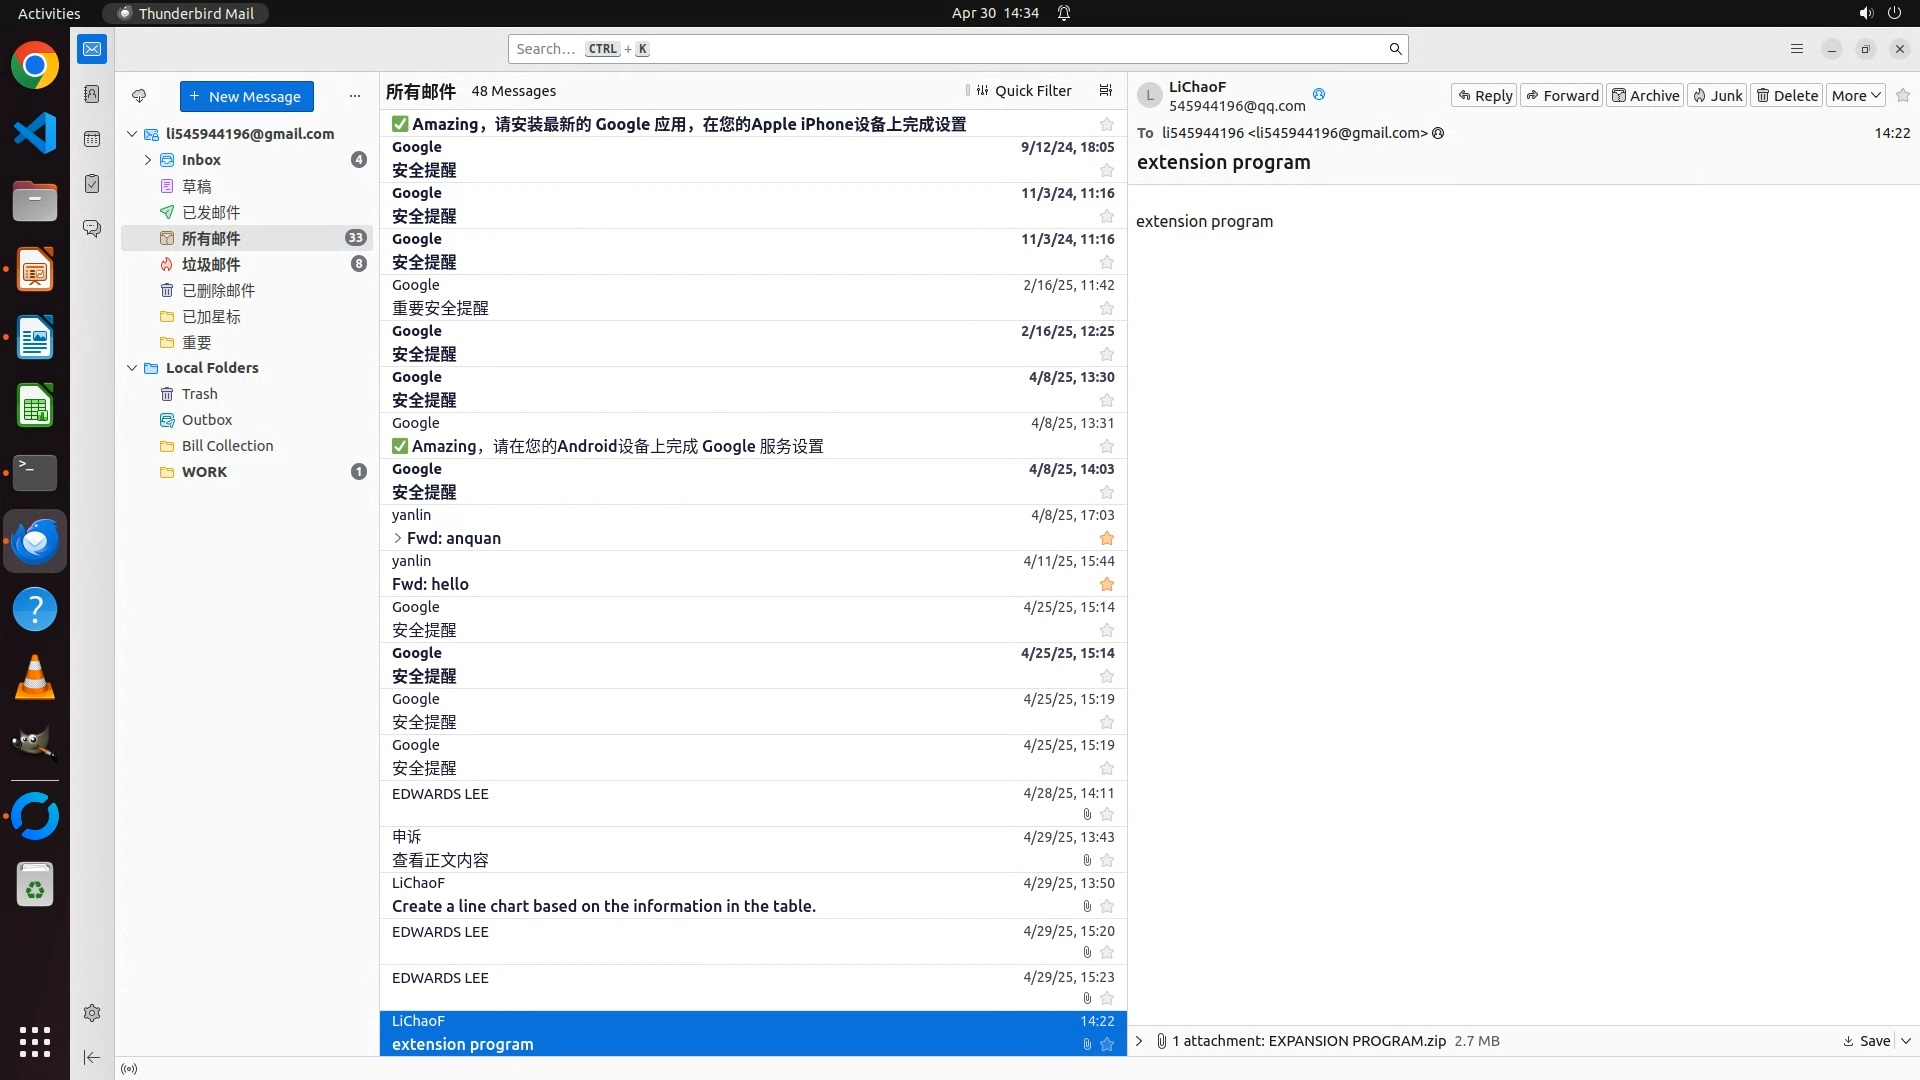
Task: Toggle the Quick Filter bar
Action: 1023,91
